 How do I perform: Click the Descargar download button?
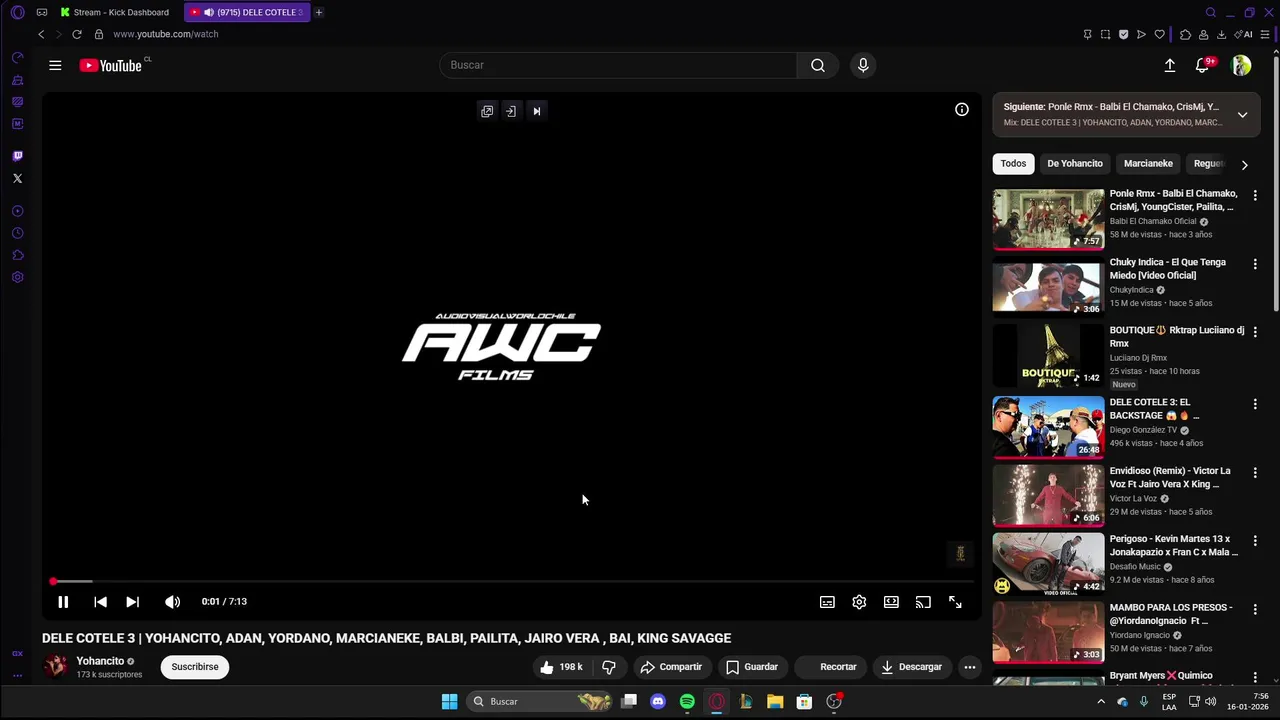912,667
